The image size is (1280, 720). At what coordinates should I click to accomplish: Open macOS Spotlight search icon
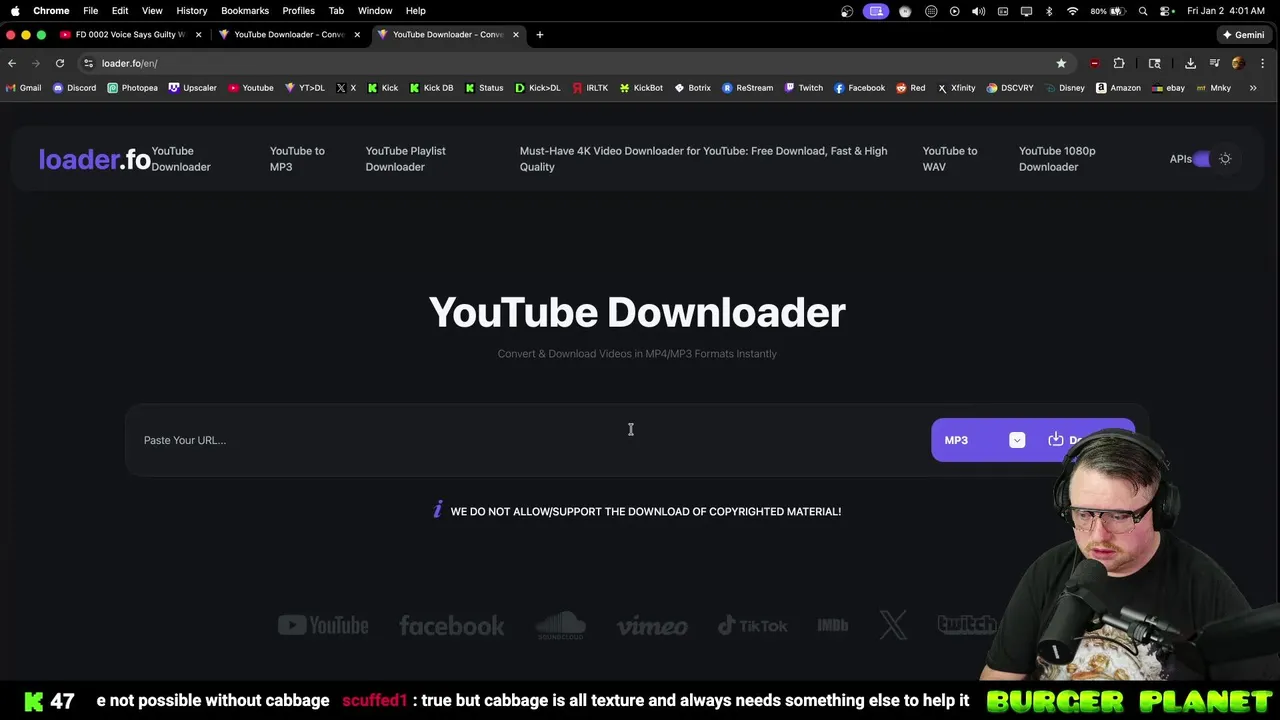tap(1143, 11)
